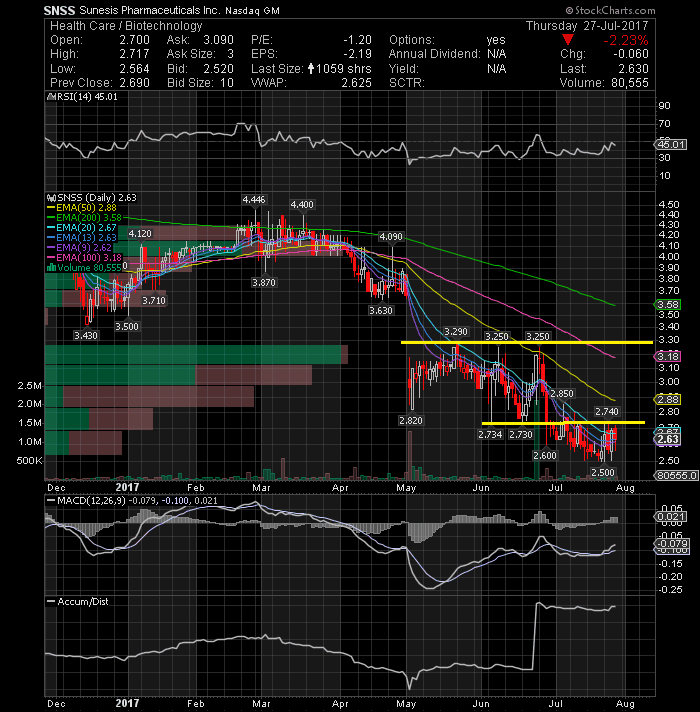Screen dimensions: 700x712
Task: Click the Accum/Dist panel label
Action: 83,602
